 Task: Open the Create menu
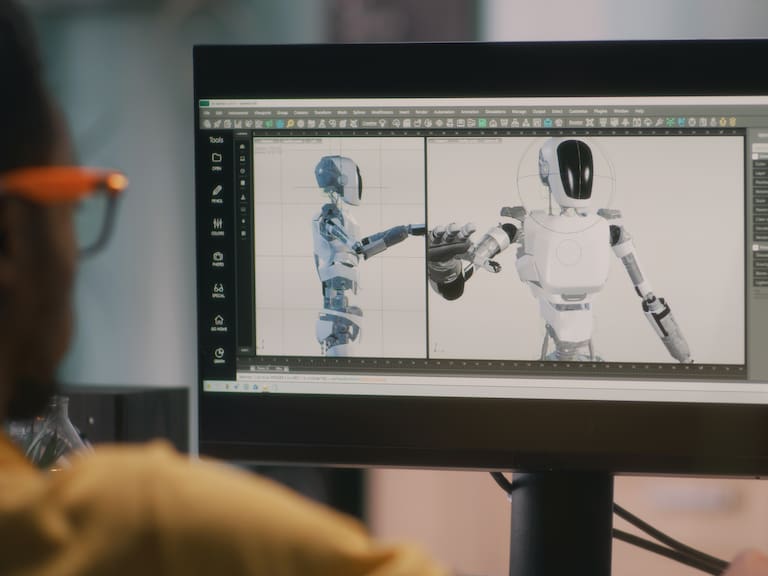(x=301, y=113)
